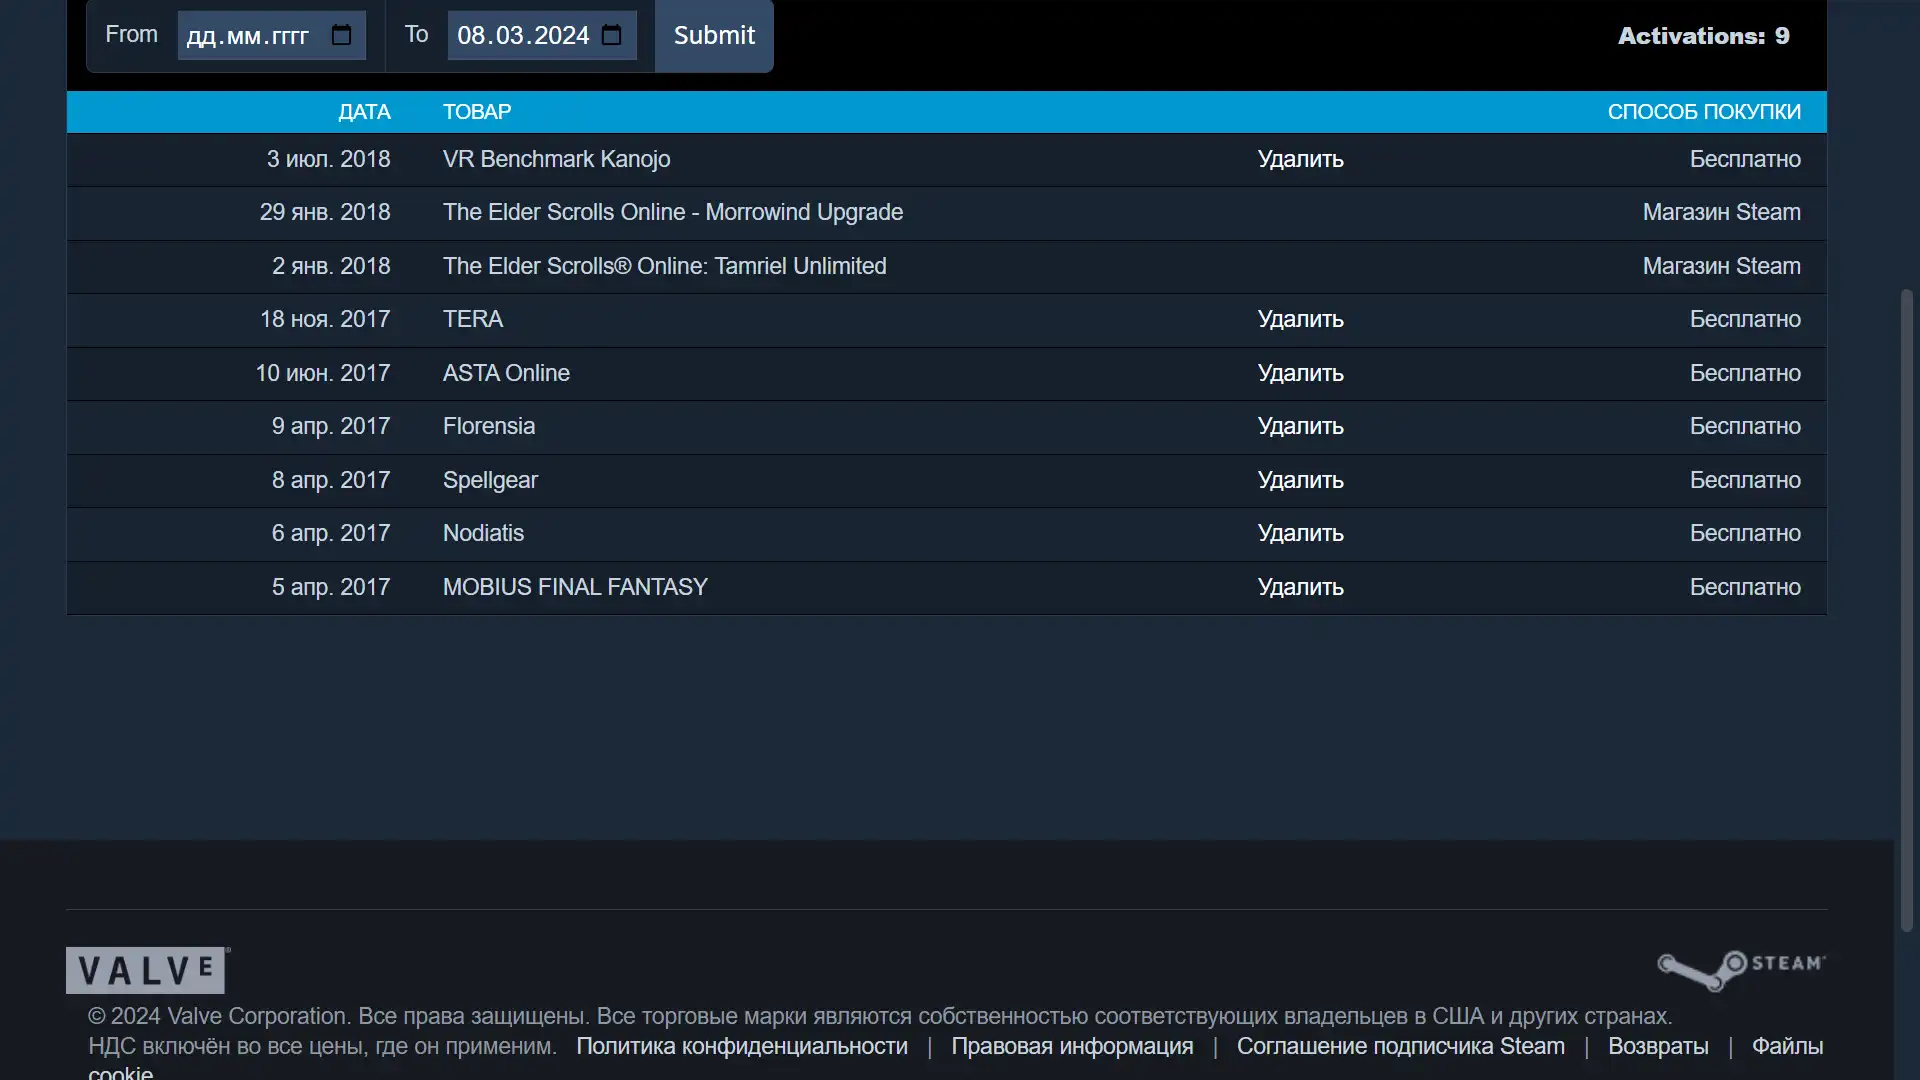Click the To date field 08.03.2024
Viewport: 1920px width, 1080px height.
pyautogui.click(x=542, y=36)
